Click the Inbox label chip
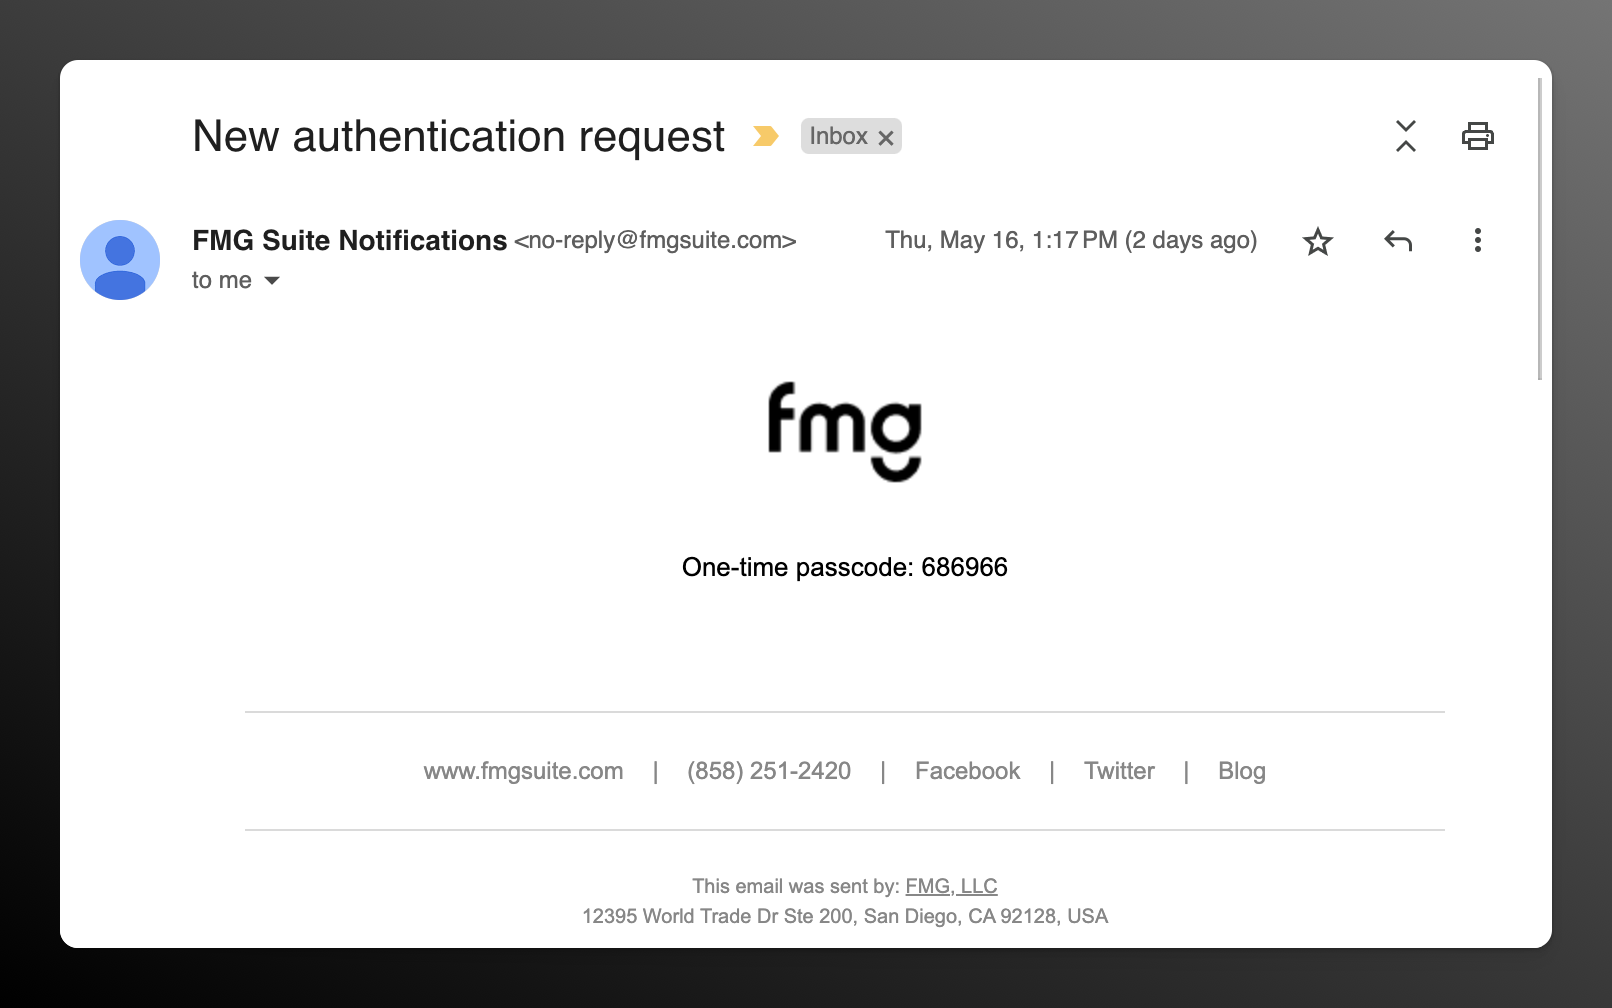 tap(839, 136)
